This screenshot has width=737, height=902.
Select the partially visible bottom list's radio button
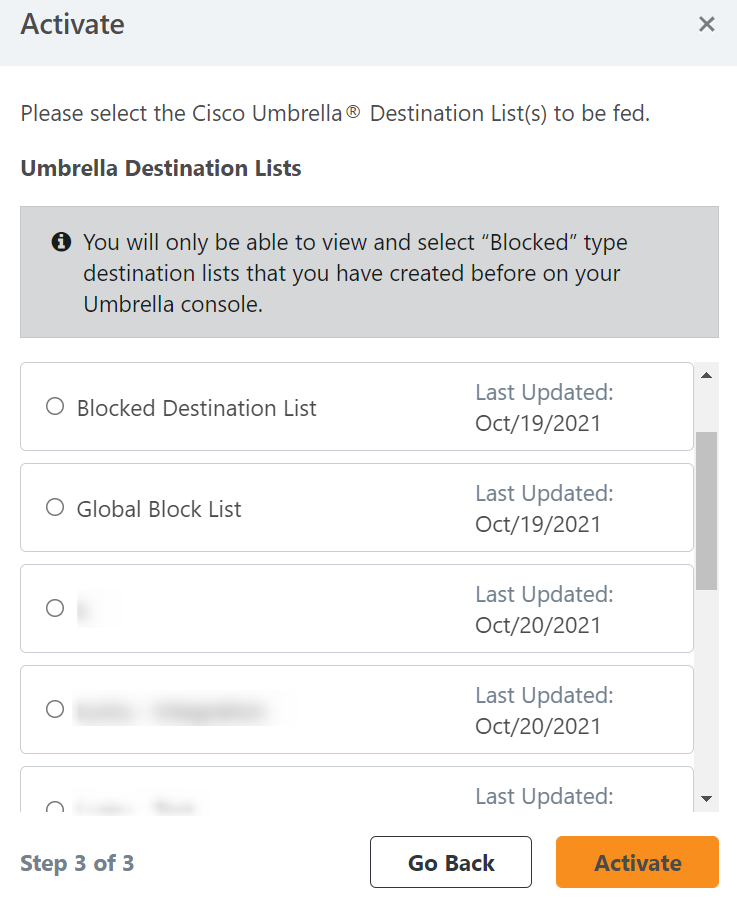(55, 806)
